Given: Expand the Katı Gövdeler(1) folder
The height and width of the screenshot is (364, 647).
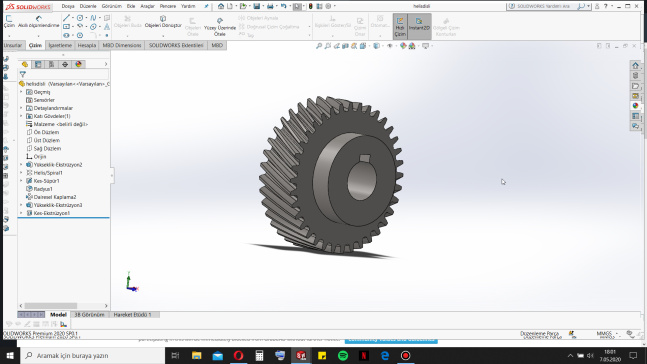Looking at the screenshot, I should (x=21, y=116).
